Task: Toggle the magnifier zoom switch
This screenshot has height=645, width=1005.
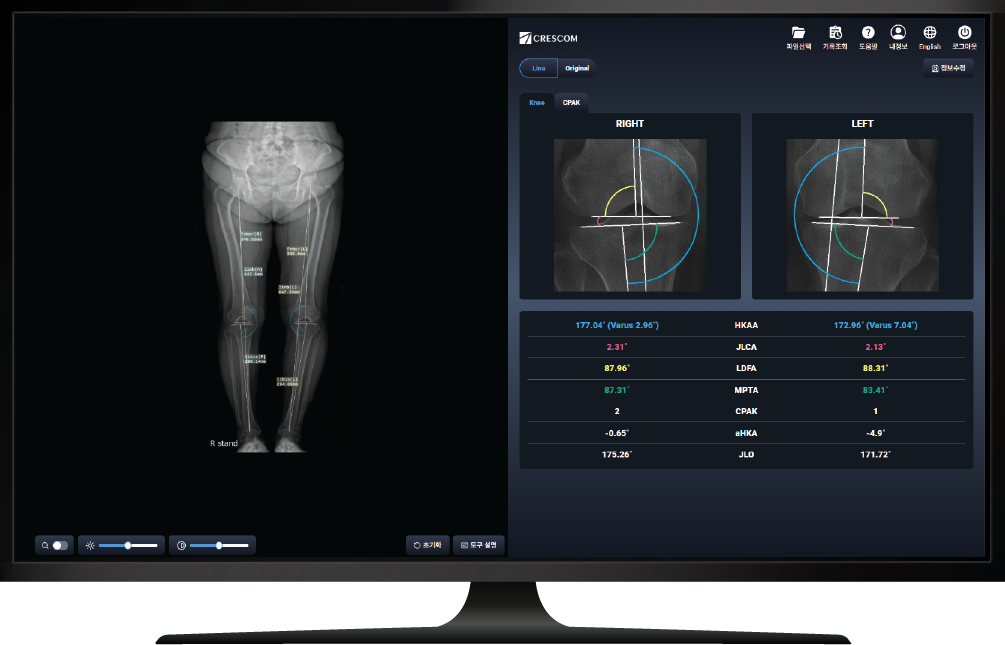Action: 60,545
